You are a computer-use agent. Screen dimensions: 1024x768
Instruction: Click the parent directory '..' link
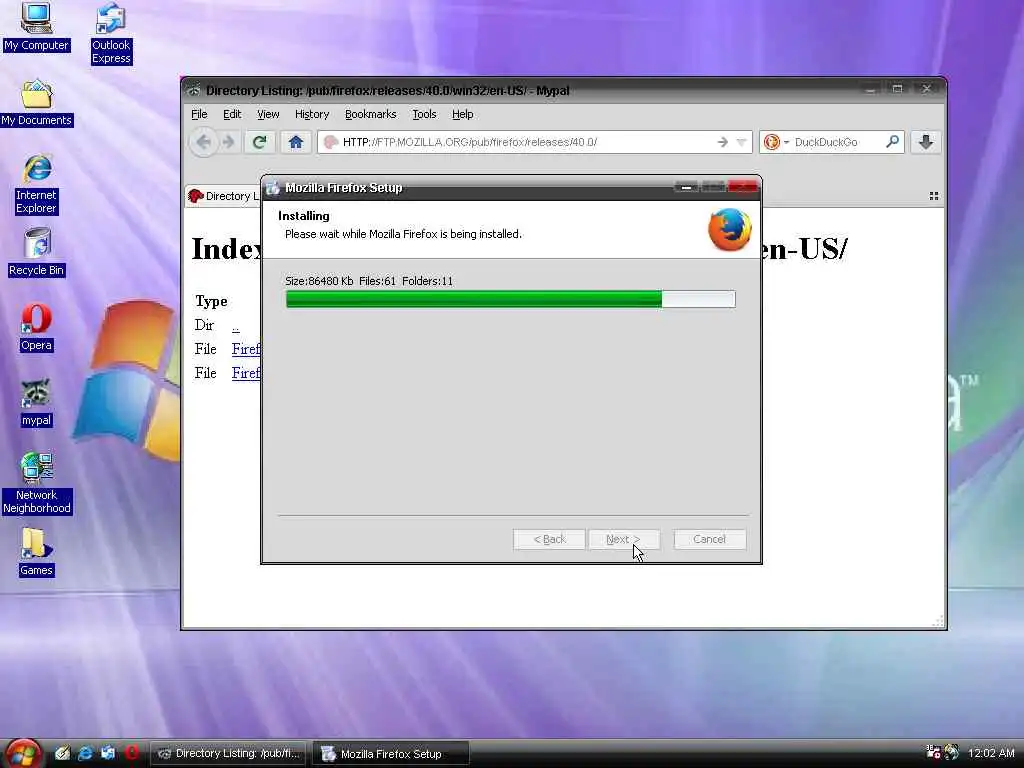coord(236,326)
